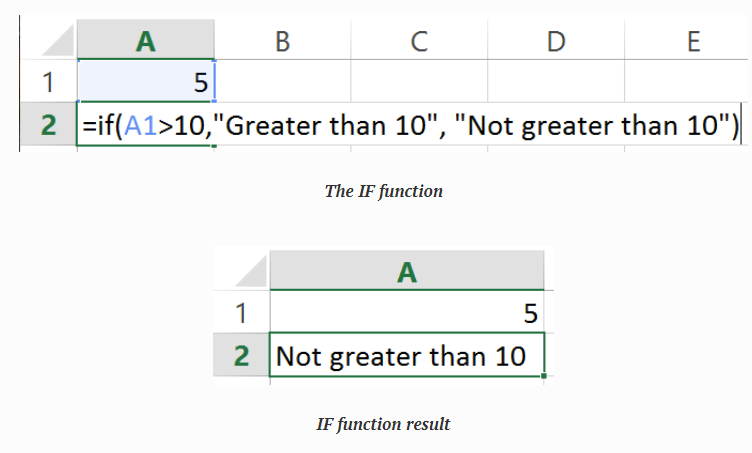Screen dimensions: 752x453
Task: Click row 2 header beside "Not greater than 10"
Action: coord(240,355)
